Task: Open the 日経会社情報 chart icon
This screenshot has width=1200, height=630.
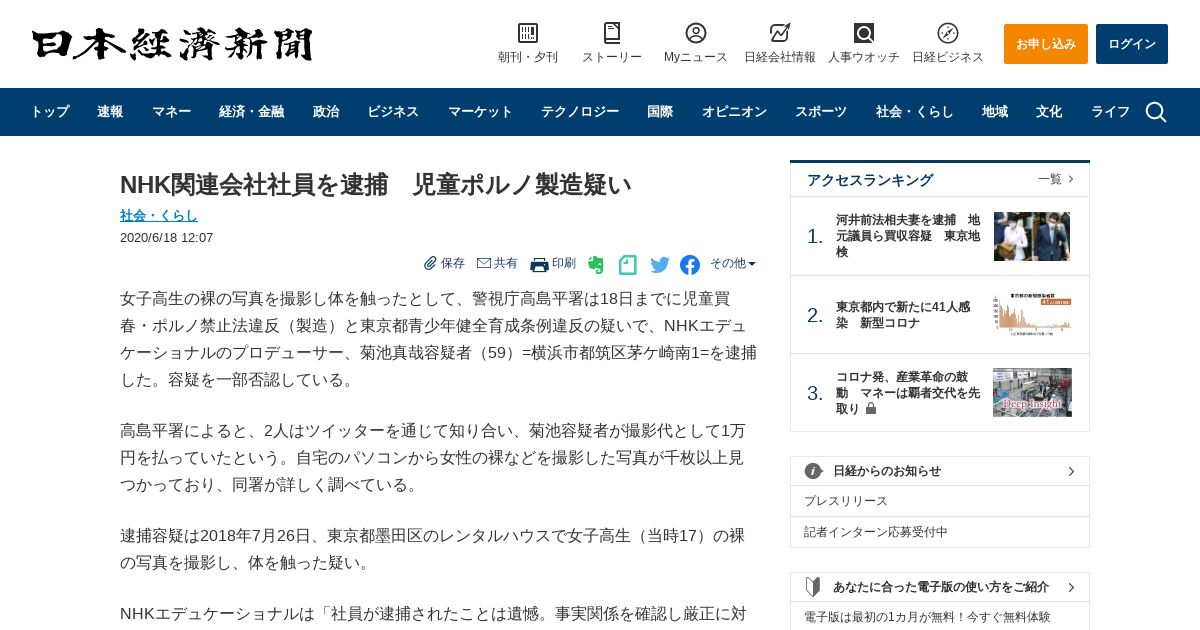Action: [x=780, y=33]
